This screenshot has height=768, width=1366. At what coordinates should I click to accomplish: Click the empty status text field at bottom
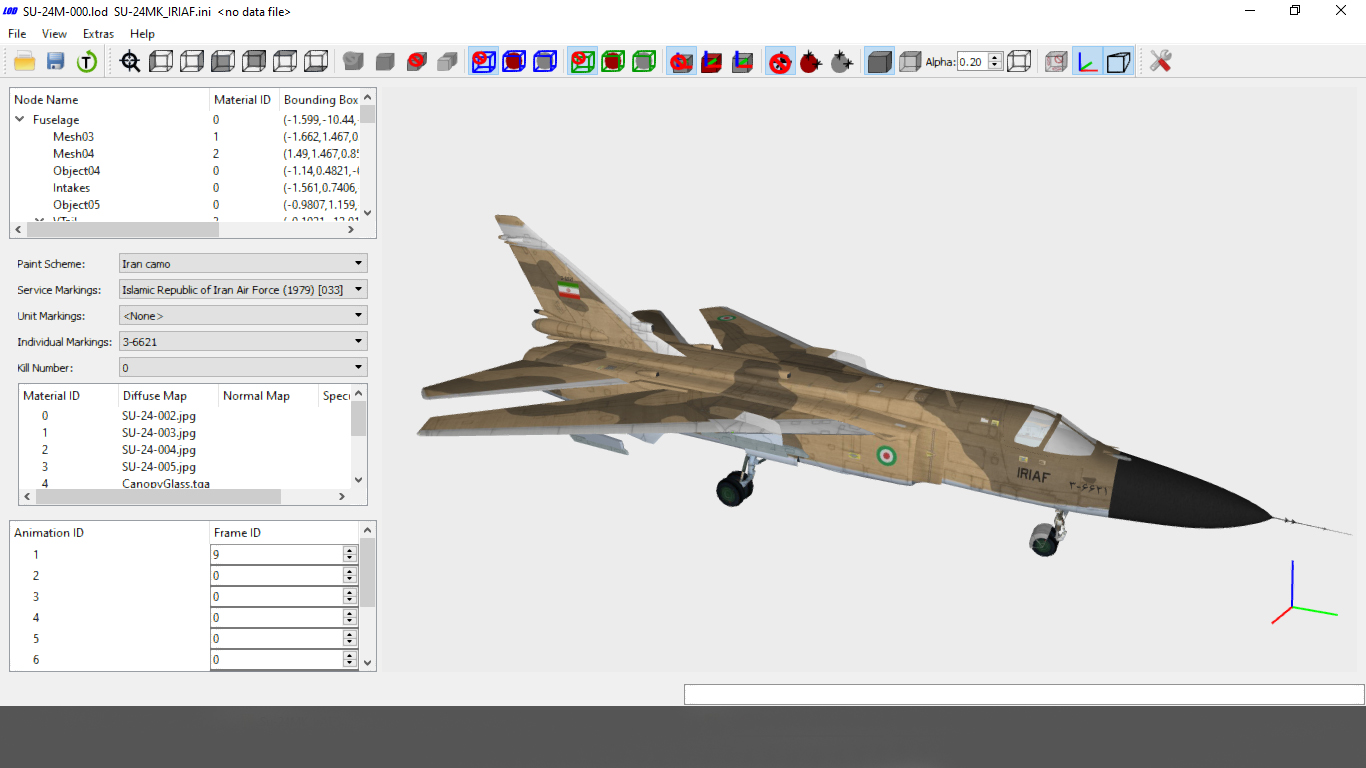[x=1024, y=694]
